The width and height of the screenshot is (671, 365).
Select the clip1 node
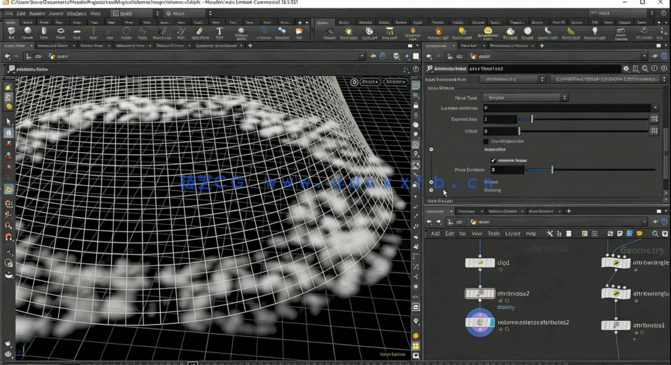click(x=480, y=262)
